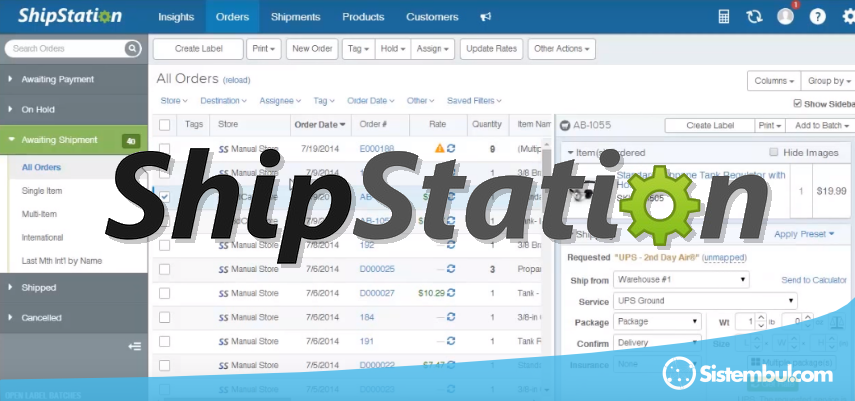Open the Ship from Warehouse #1 dropdown
Screen dimensions: 855x401
681,279
